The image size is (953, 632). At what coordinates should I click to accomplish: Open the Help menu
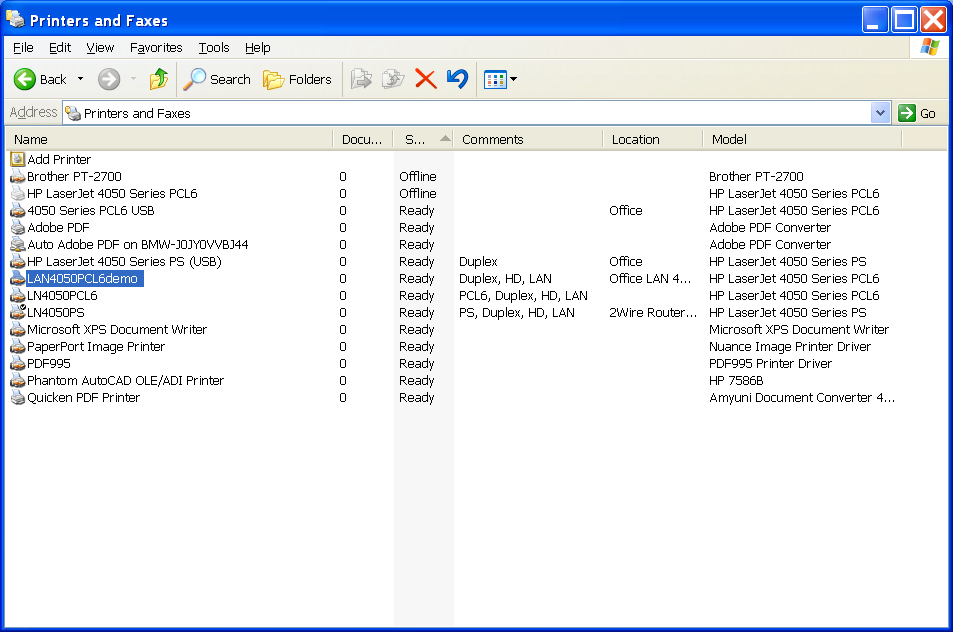[x=258, y=47]
